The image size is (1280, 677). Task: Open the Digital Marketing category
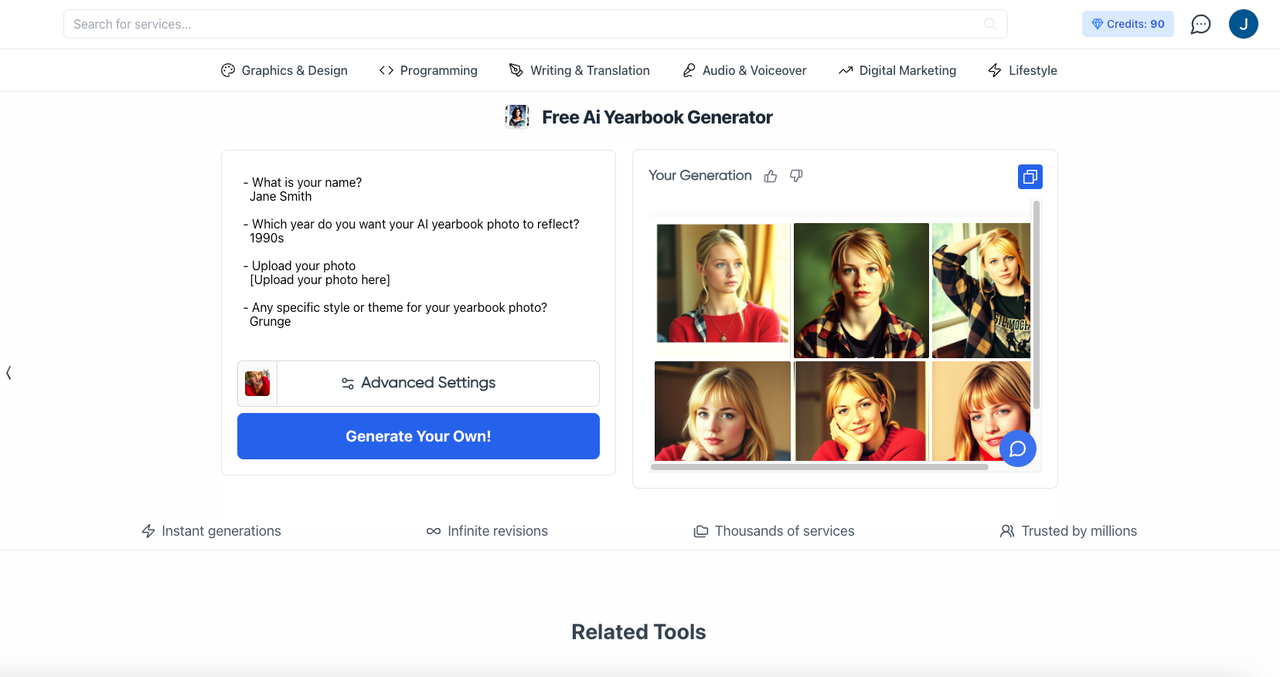(x=897, y=71)
